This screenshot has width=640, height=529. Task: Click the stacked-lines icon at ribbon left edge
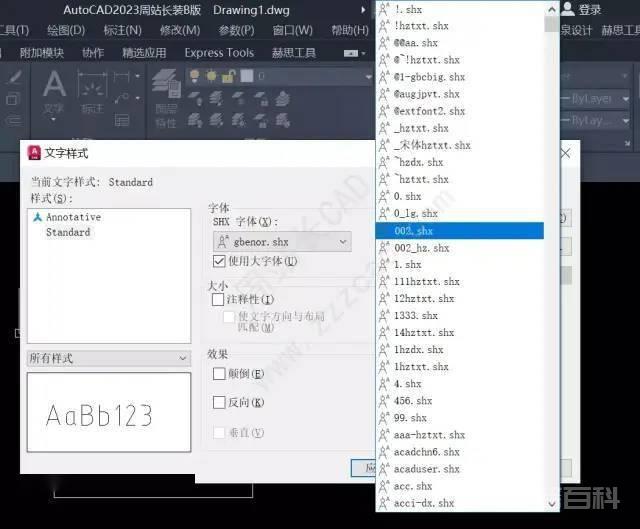click(x=13, y=120)
